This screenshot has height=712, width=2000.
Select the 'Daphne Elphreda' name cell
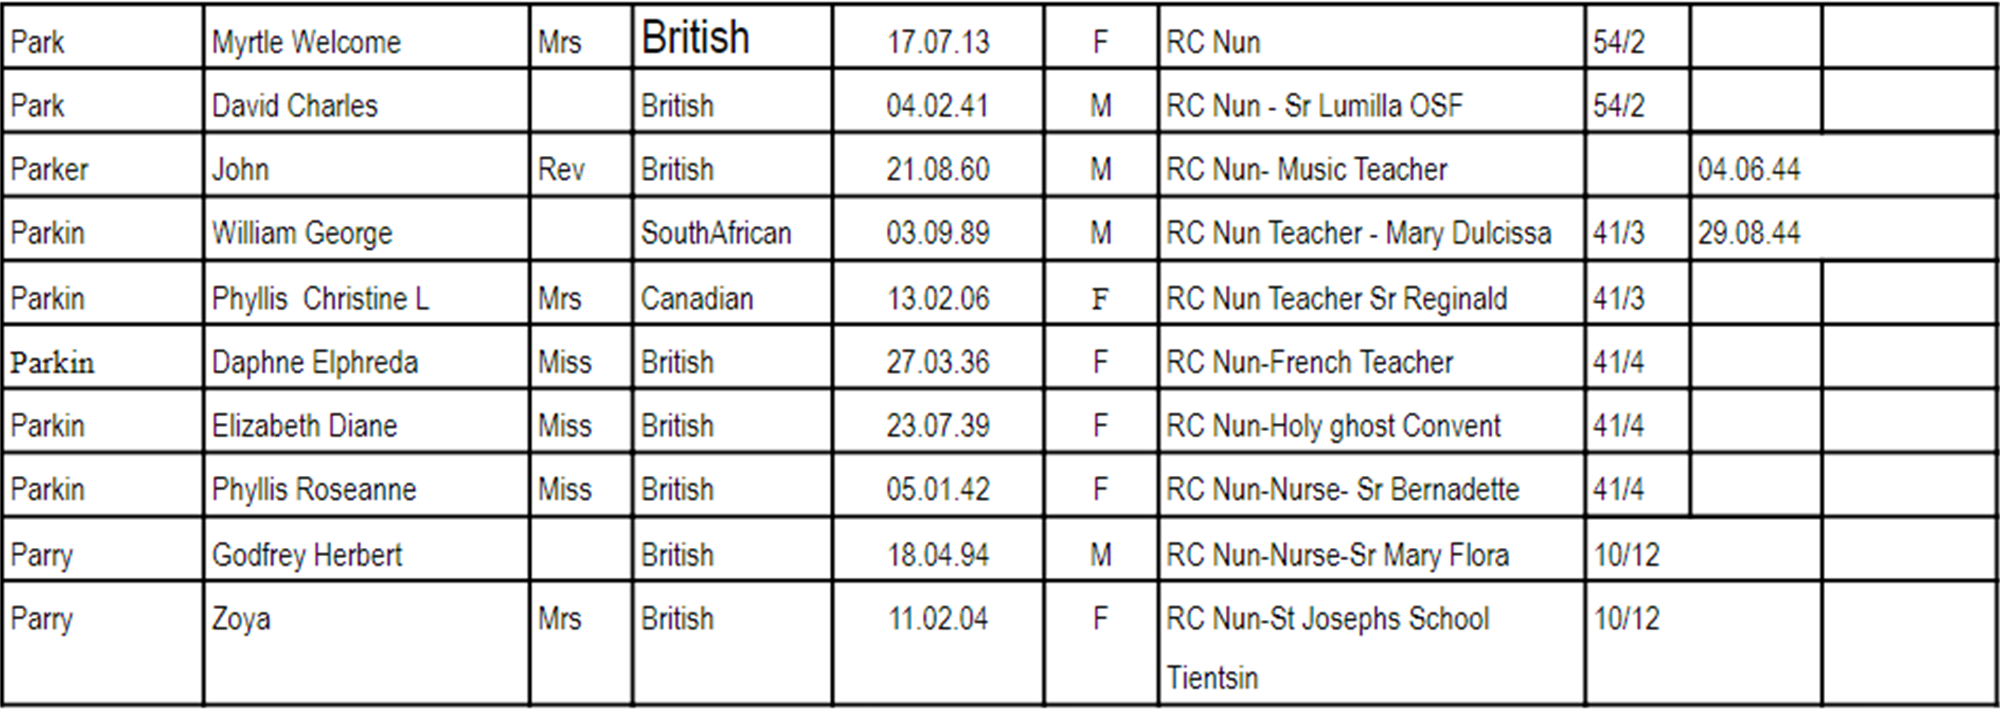(366, 358)
